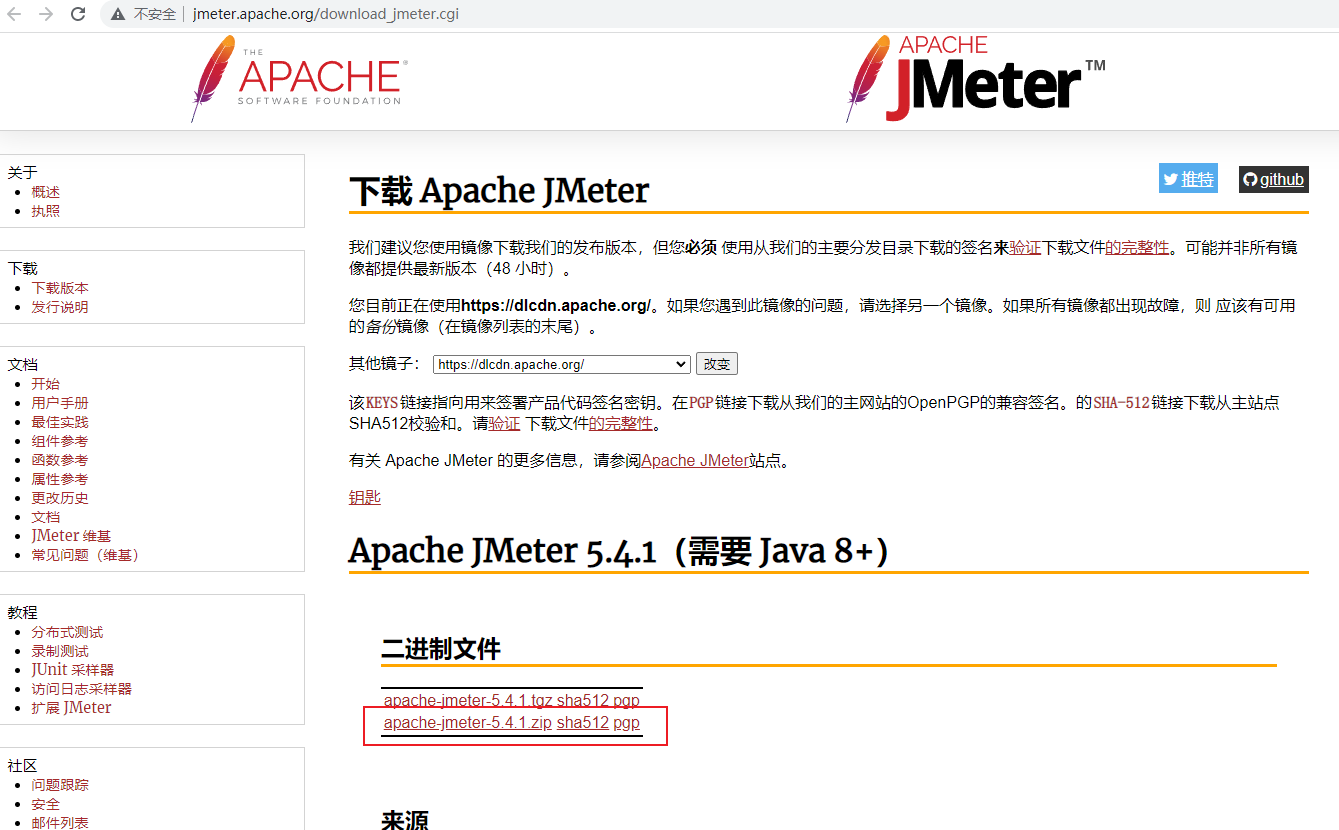Open 常见问题（维基）link

click(x=86, y=555)
